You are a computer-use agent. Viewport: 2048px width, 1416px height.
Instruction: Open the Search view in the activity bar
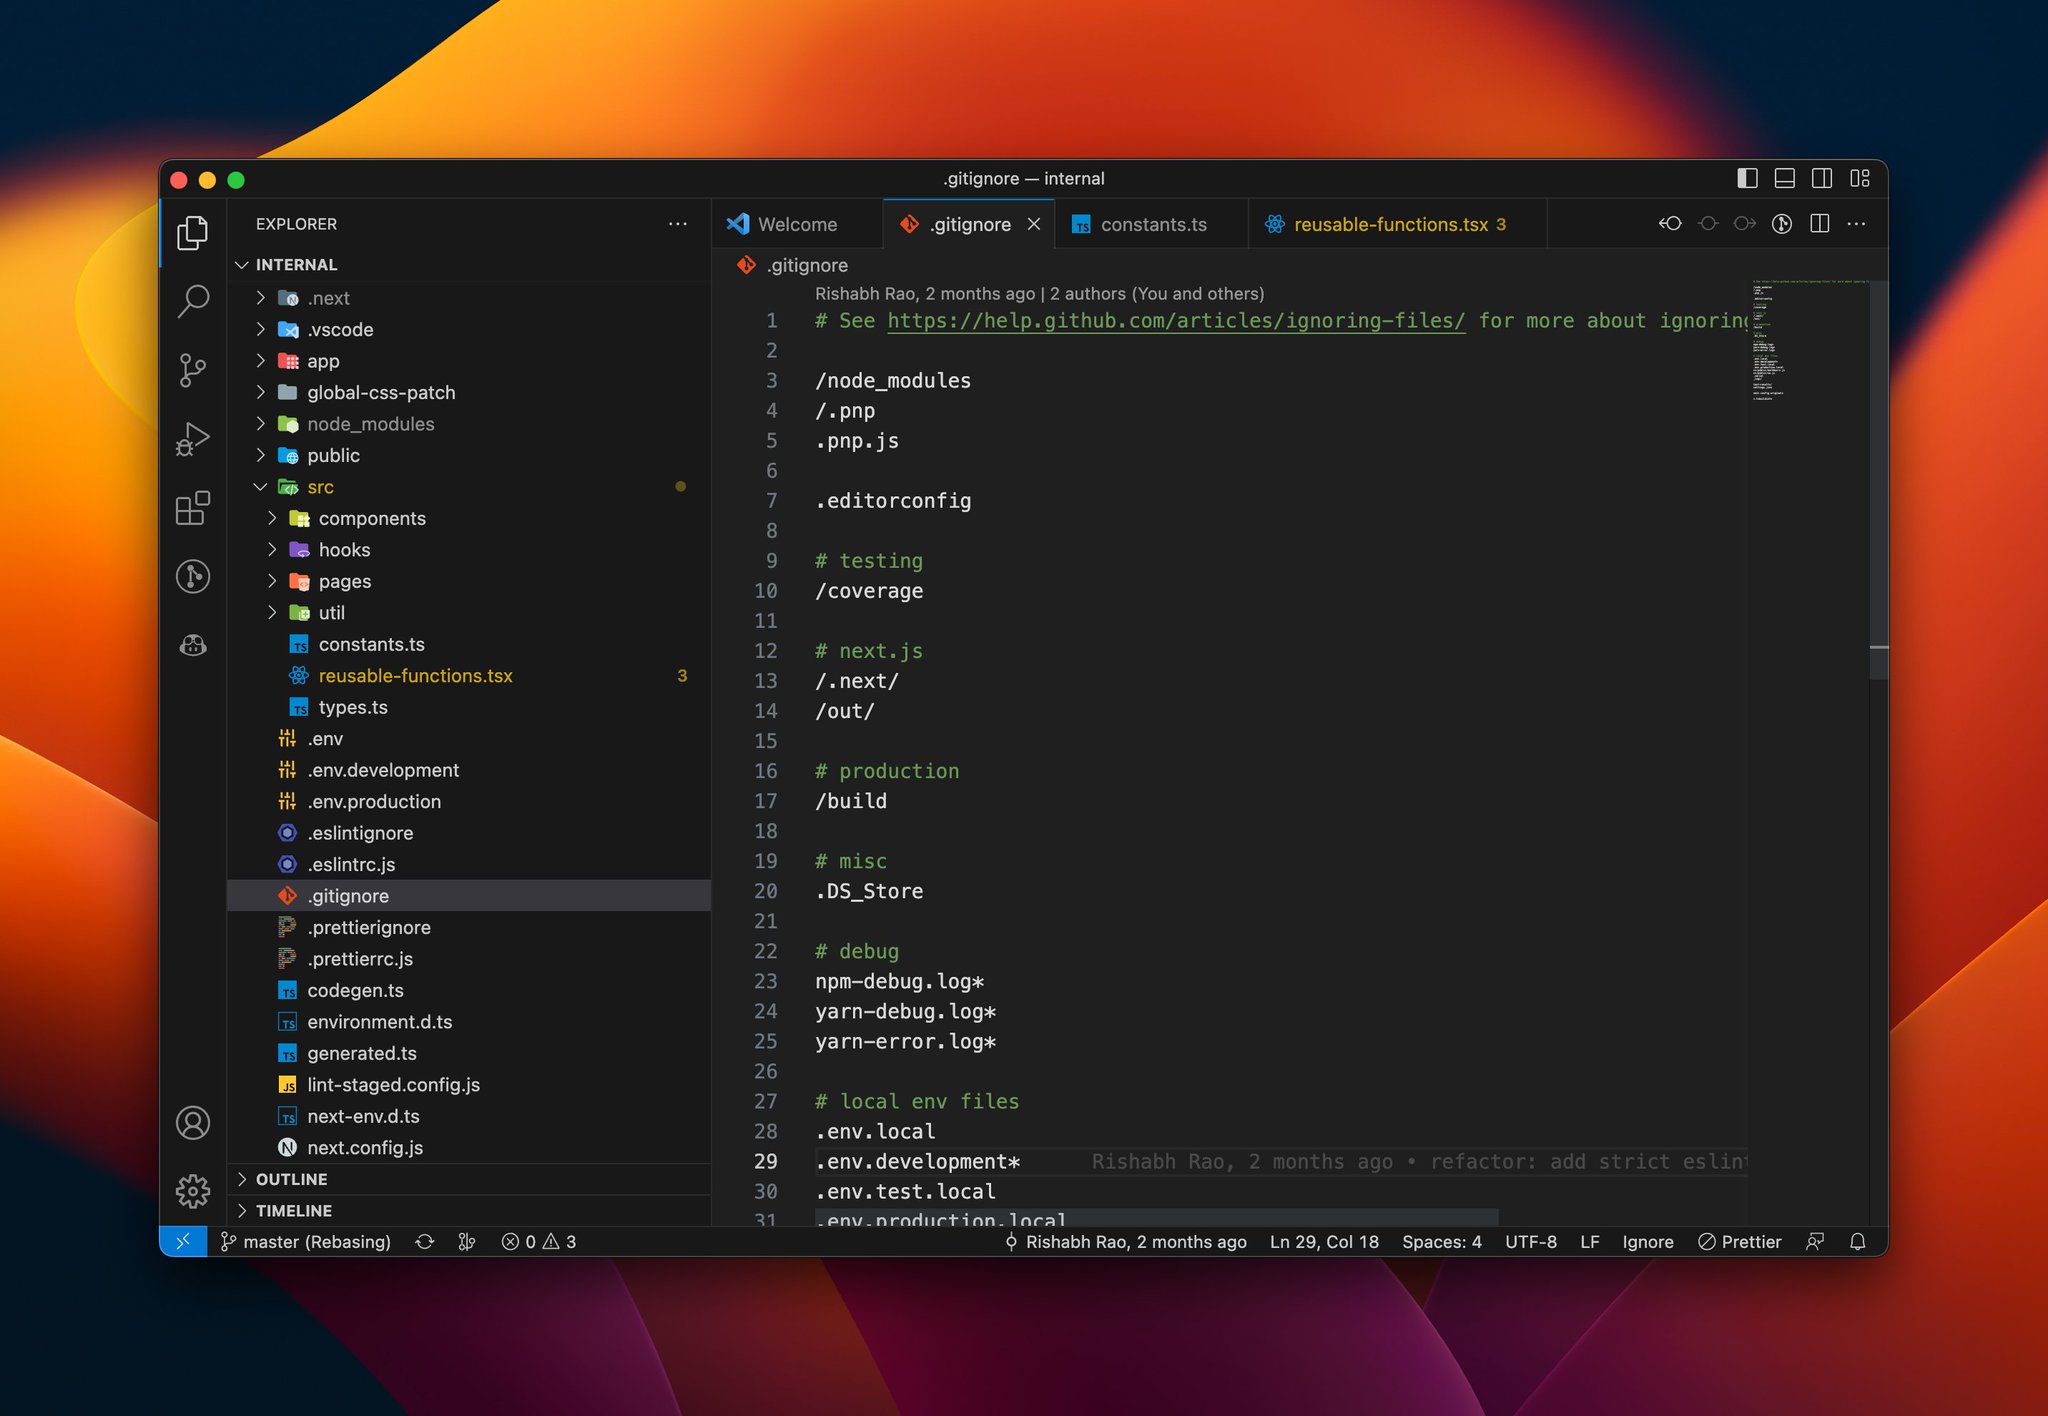click(193, 299)
